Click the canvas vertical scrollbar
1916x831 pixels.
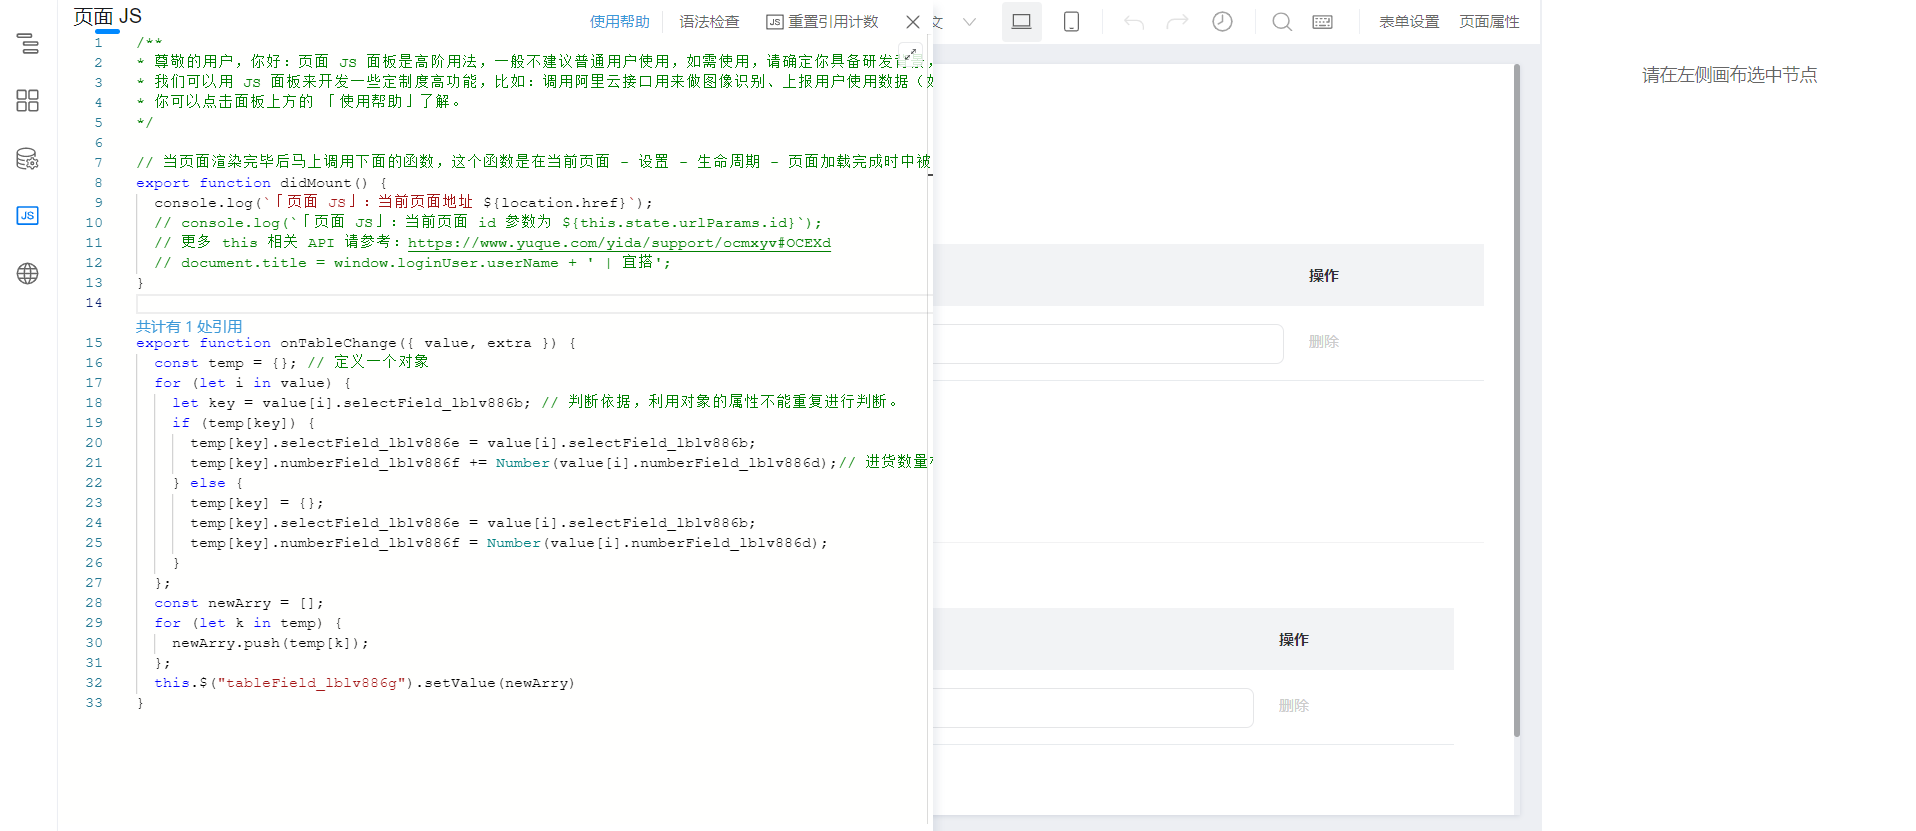pyautogui.click(x=1517, y=400)
